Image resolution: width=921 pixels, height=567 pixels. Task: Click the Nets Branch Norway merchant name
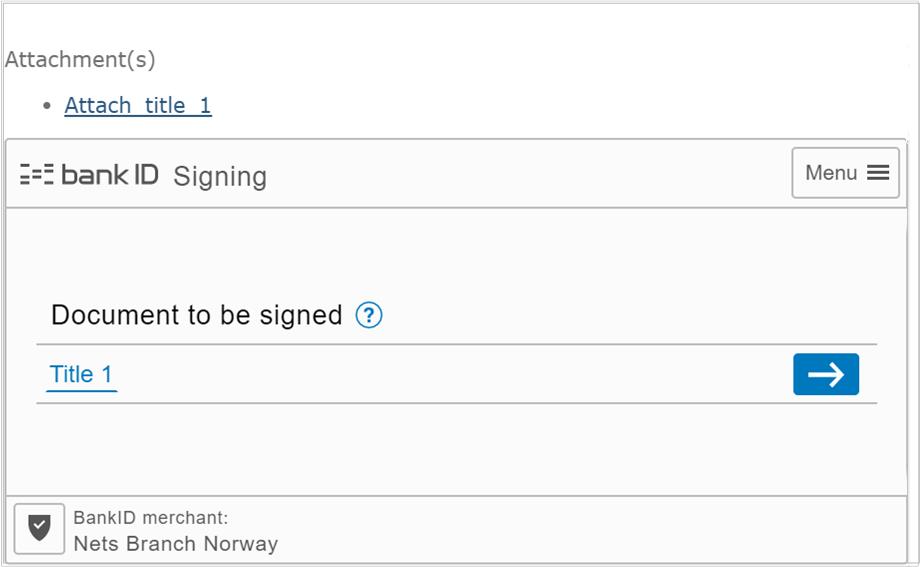176,543
